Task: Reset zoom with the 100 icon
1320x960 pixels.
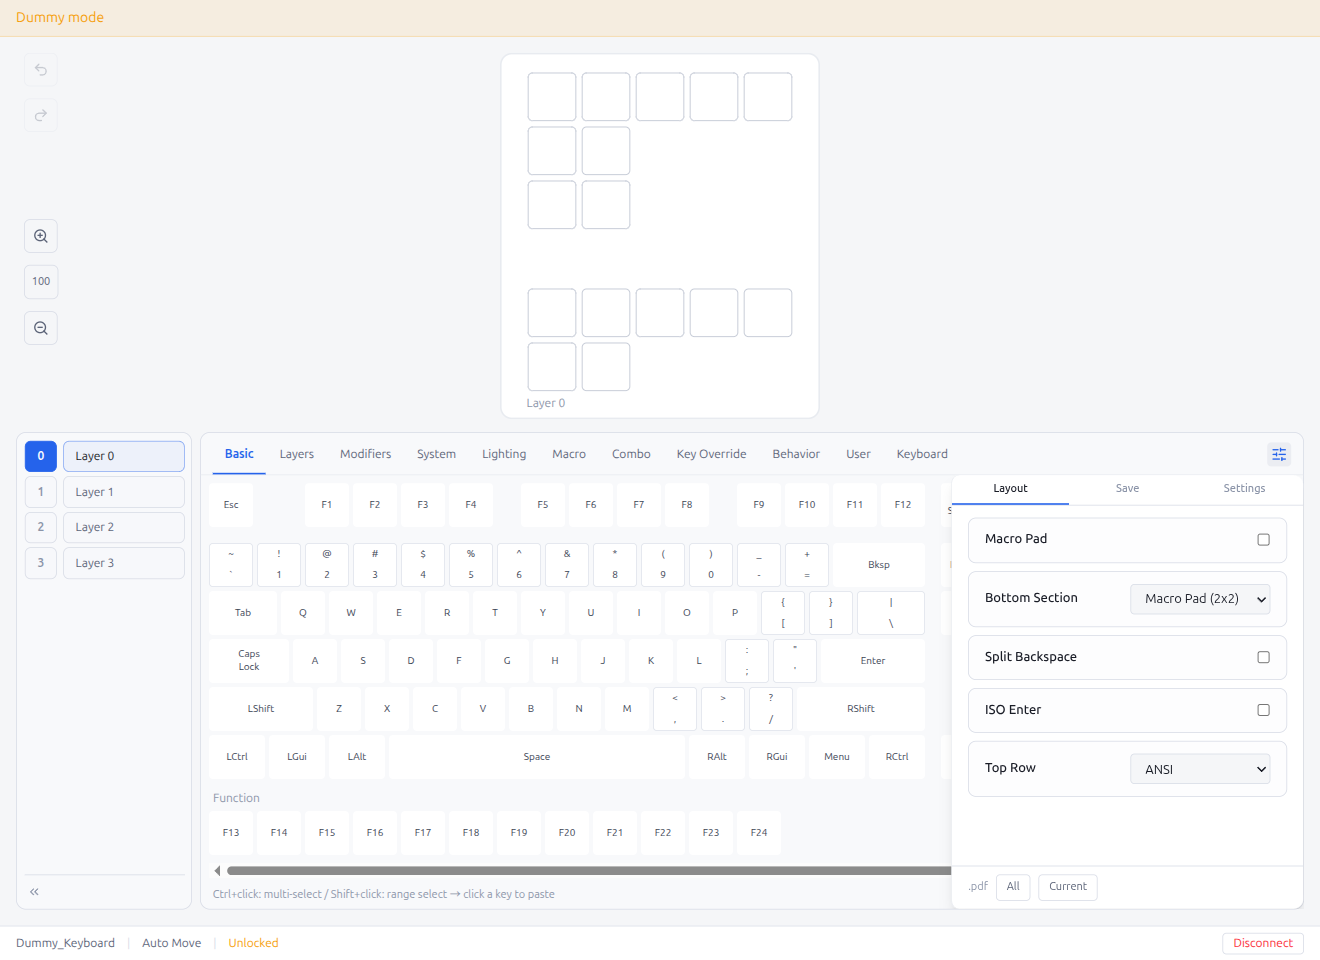Action: coord(40,281)
